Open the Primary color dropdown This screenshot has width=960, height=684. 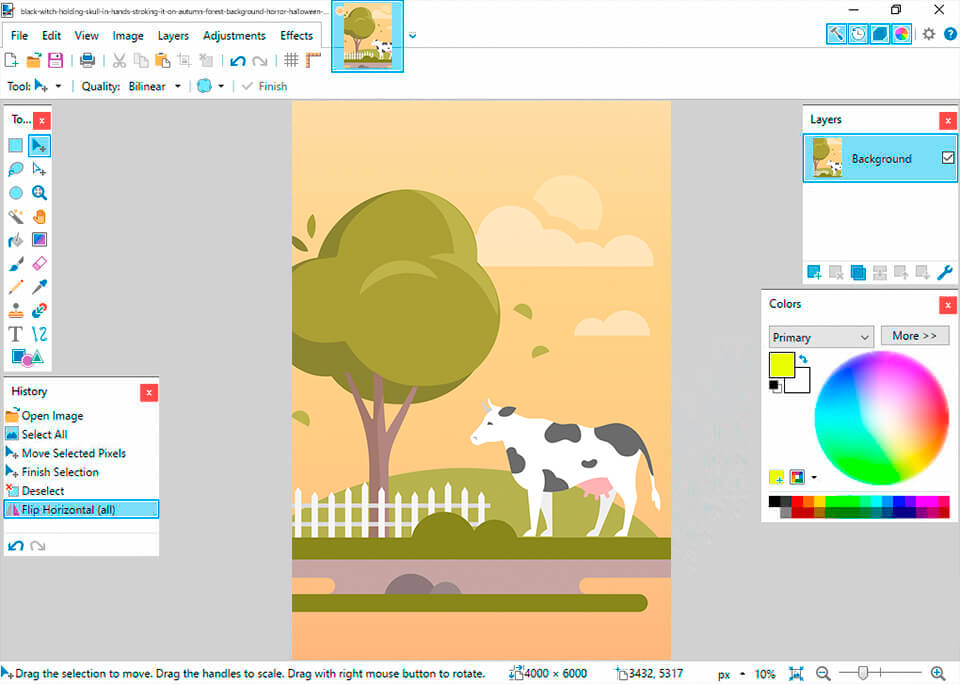tap(820, 337)
